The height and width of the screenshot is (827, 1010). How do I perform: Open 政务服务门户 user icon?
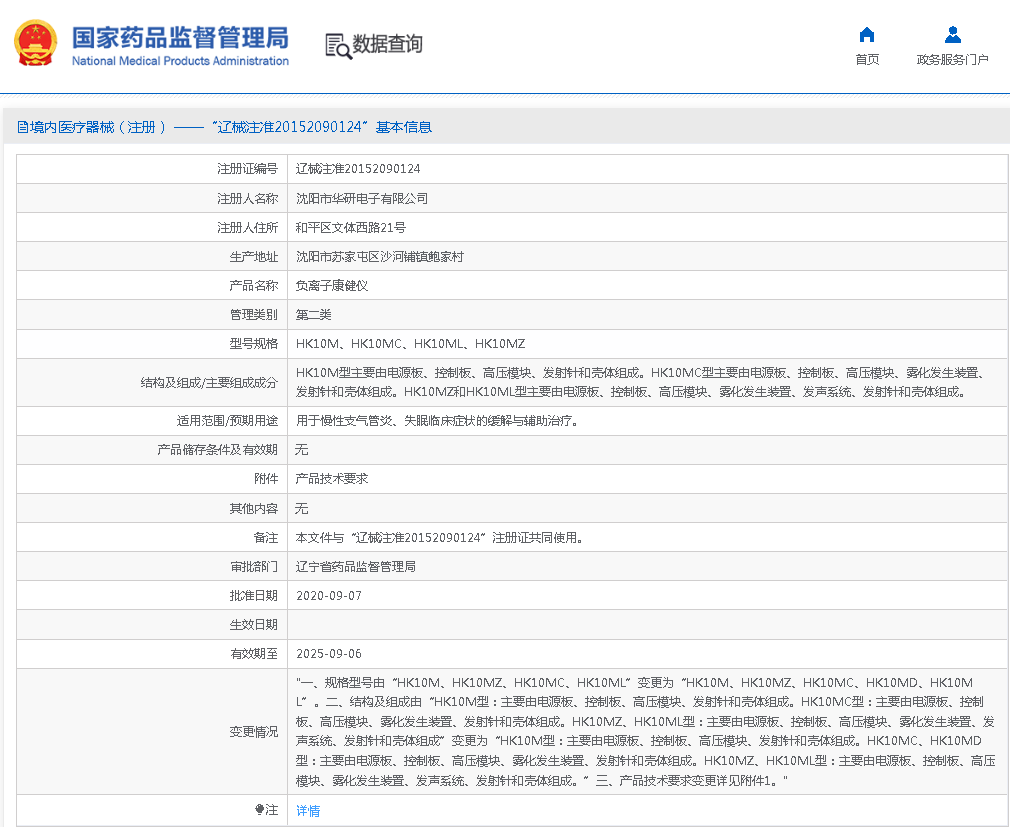click(x=953, y=34)
